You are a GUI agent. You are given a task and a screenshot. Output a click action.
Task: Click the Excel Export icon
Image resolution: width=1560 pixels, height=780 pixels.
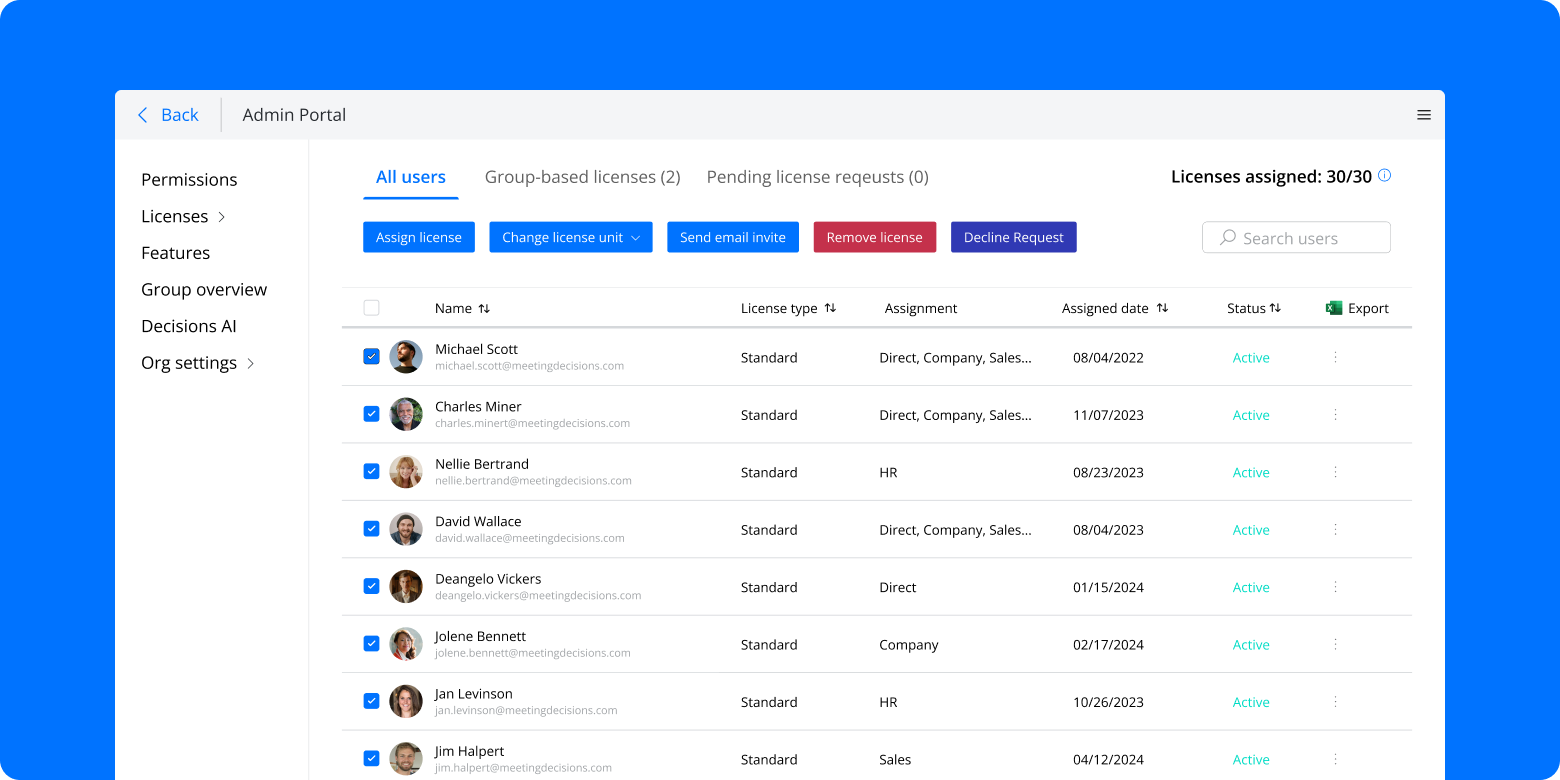[1334, 308]
